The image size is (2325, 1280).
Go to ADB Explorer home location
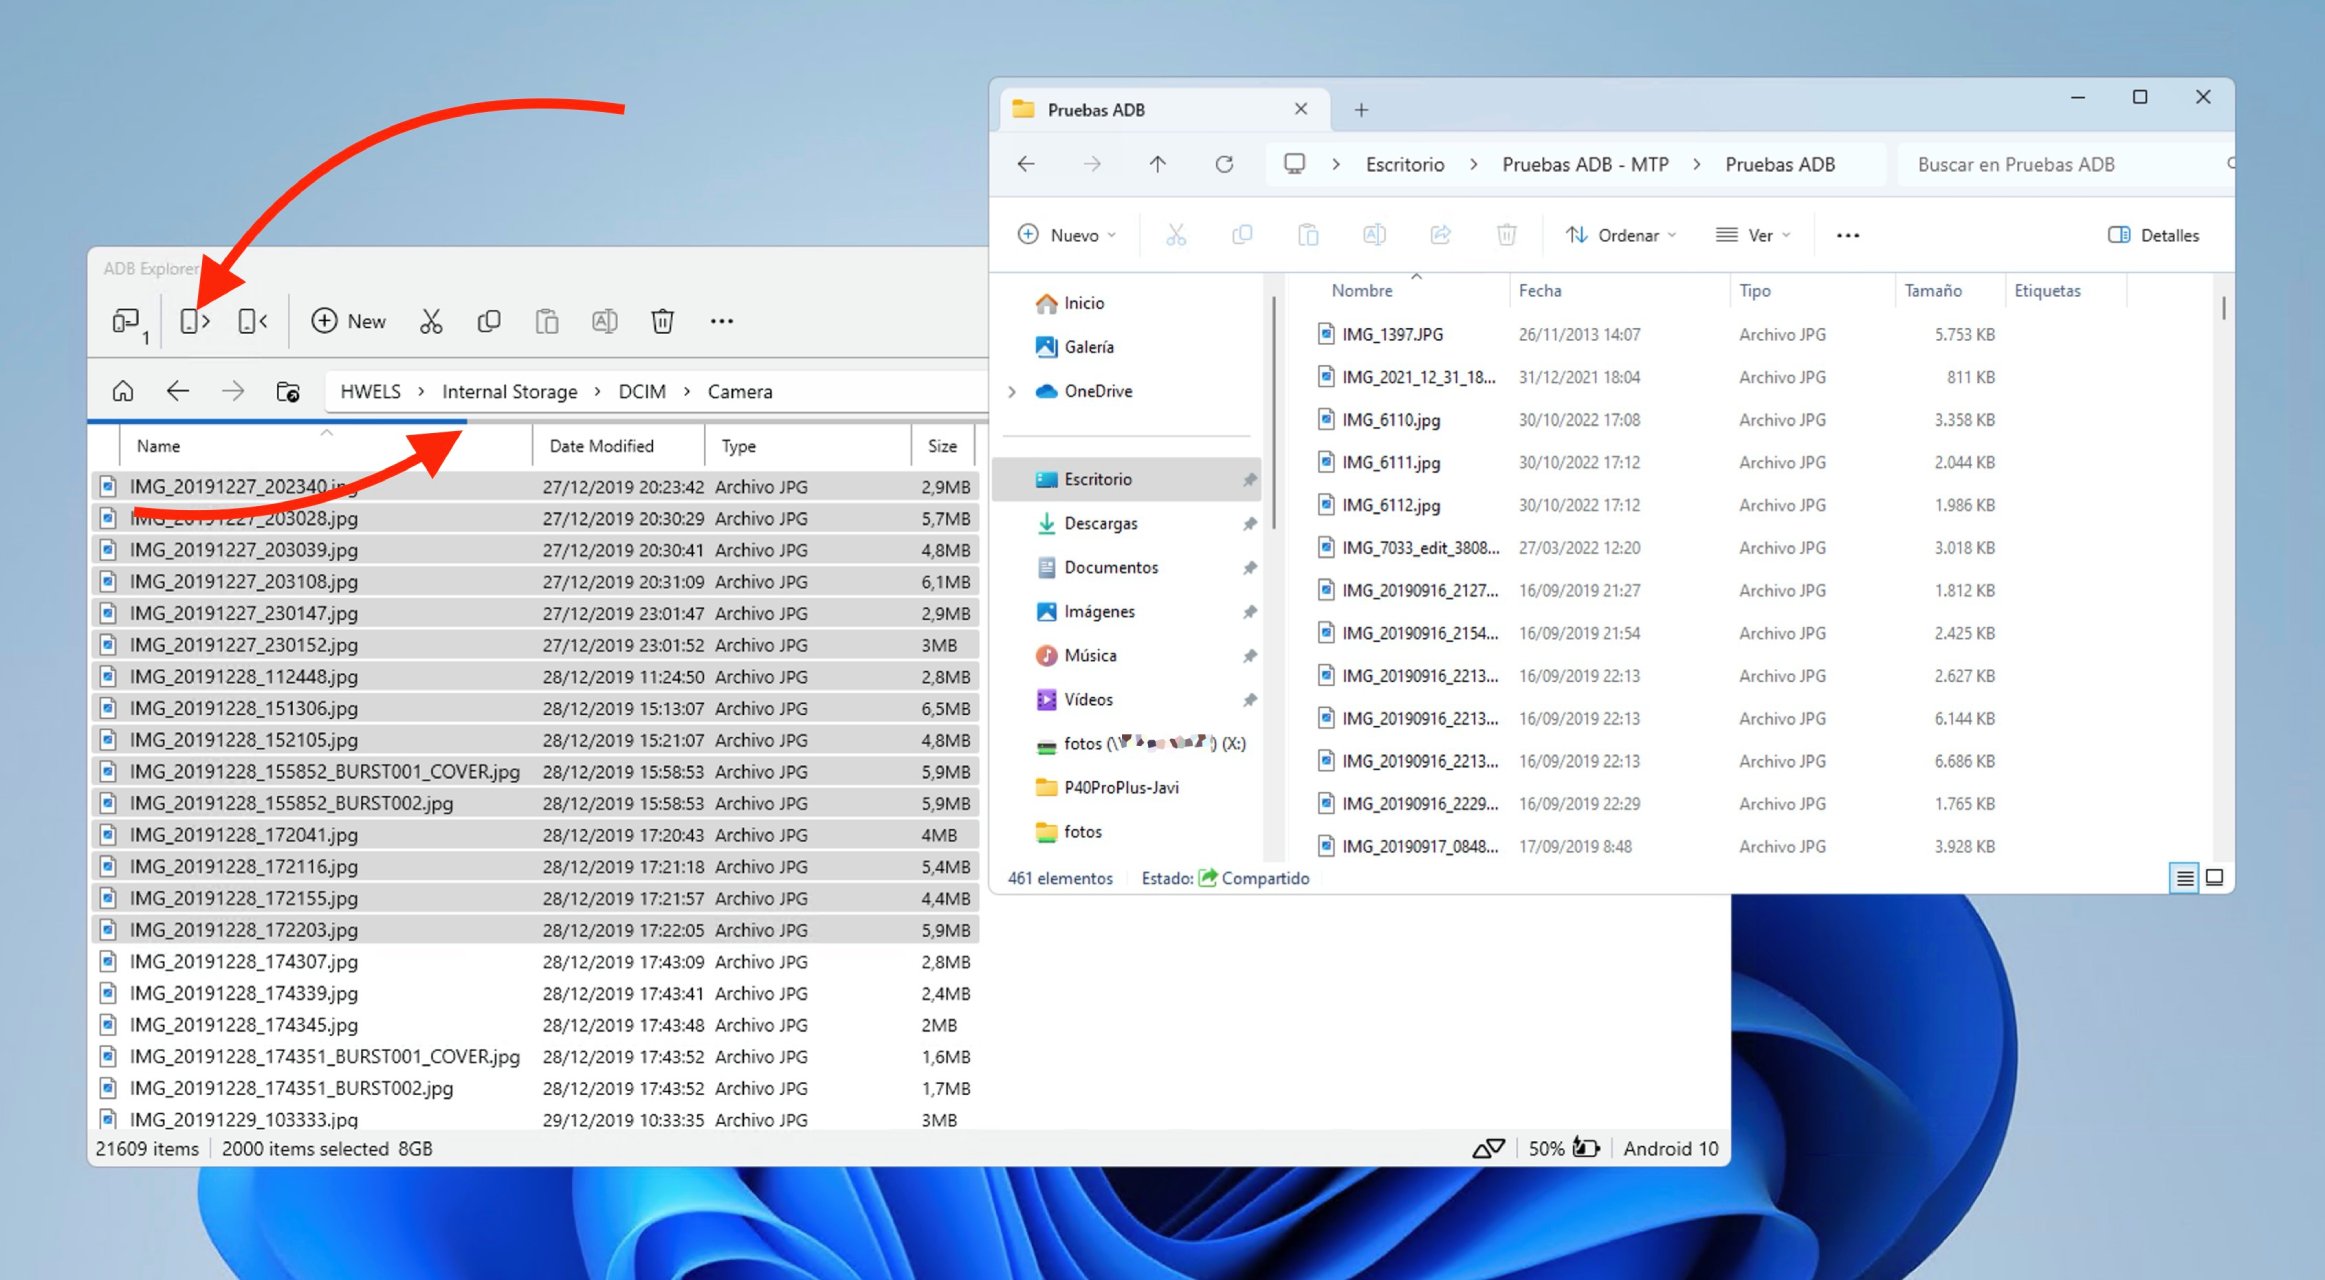[x=123, y=391]
